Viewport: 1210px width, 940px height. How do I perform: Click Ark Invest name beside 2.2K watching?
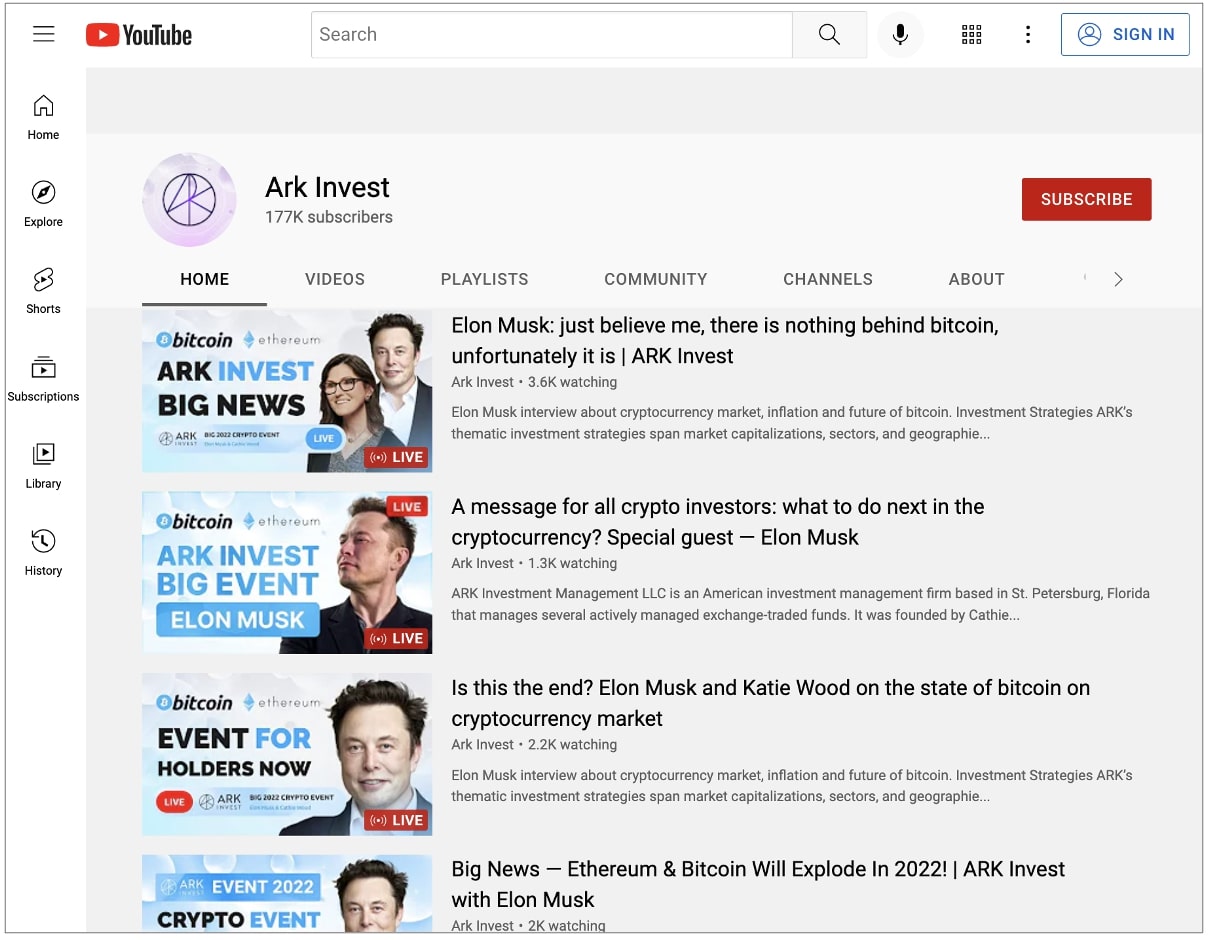tap(482, 744)
